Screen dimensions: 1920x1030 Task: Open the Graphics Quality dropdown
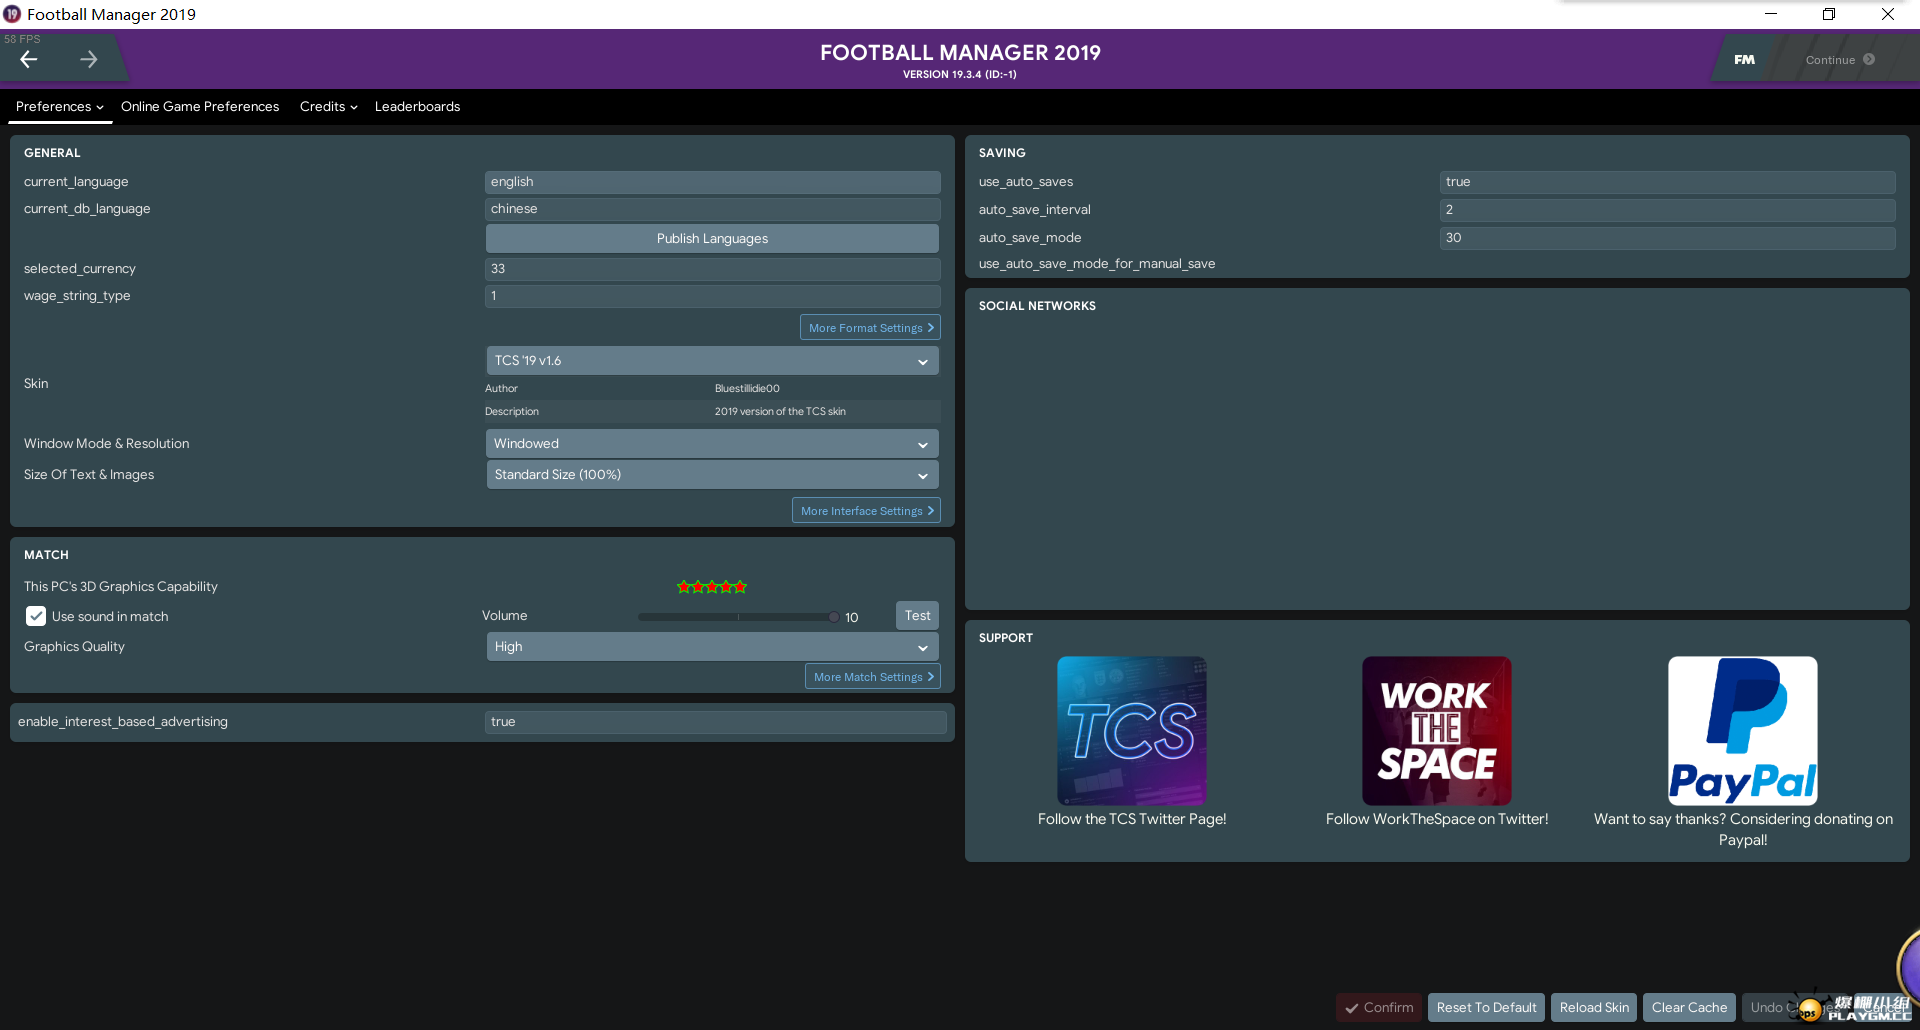coord(712,647)
